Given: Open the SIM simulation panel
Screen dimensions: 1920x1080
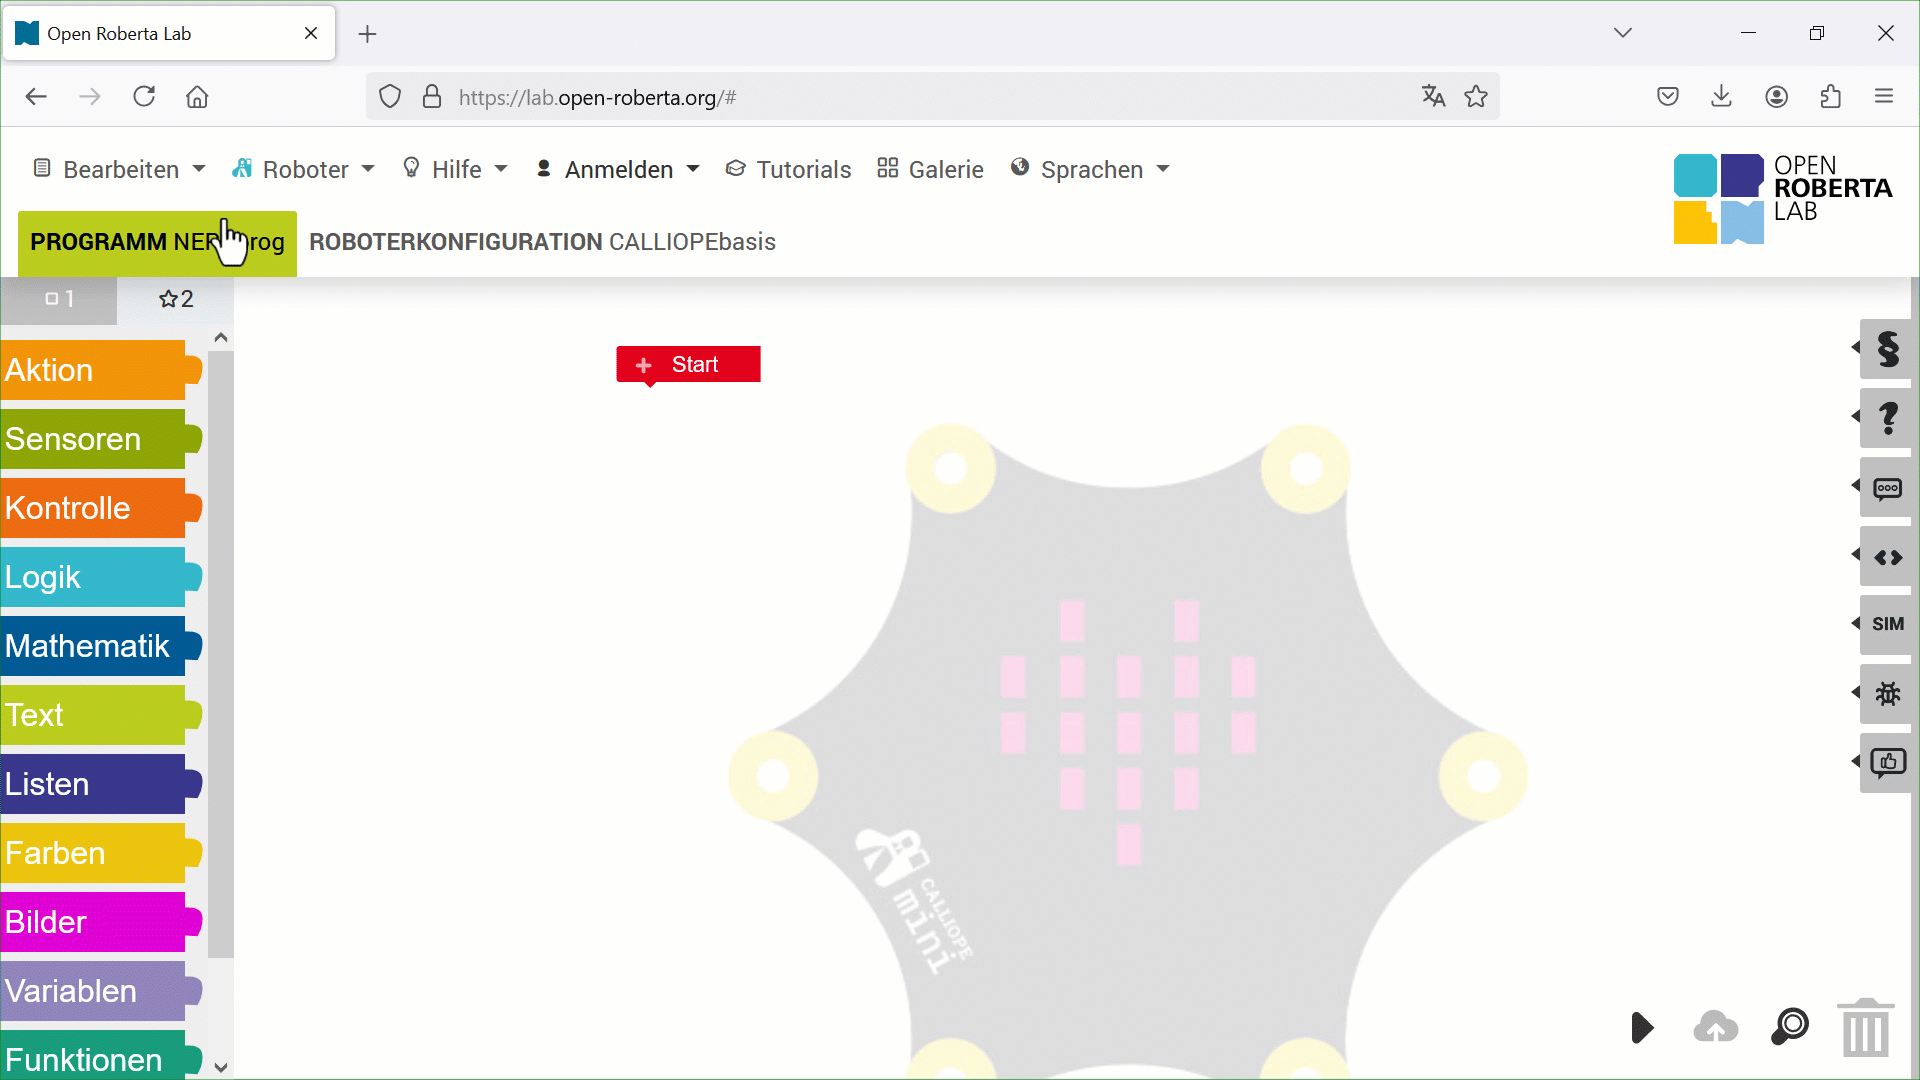Looking at the screenshot, I should coord(1887,624).
